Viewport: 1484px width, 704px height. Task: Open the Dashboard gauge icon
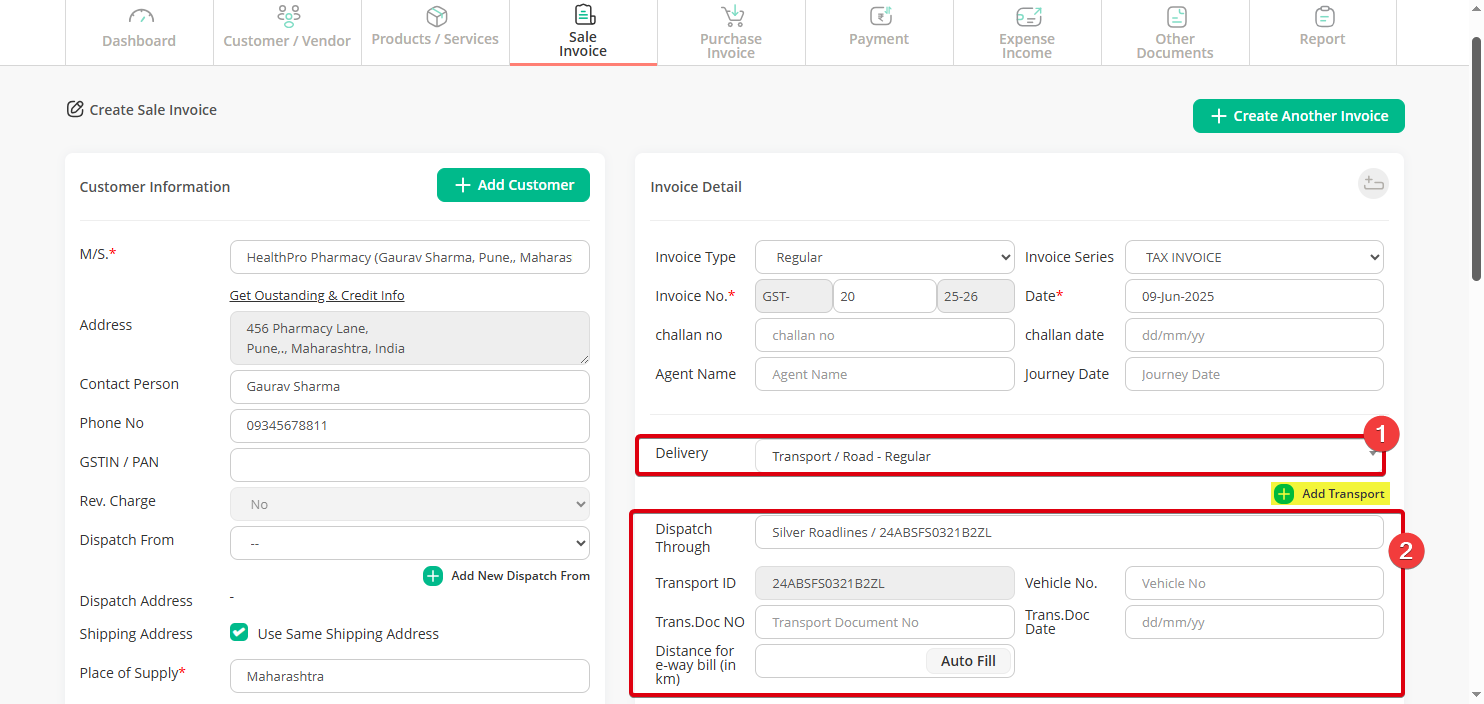142,17
